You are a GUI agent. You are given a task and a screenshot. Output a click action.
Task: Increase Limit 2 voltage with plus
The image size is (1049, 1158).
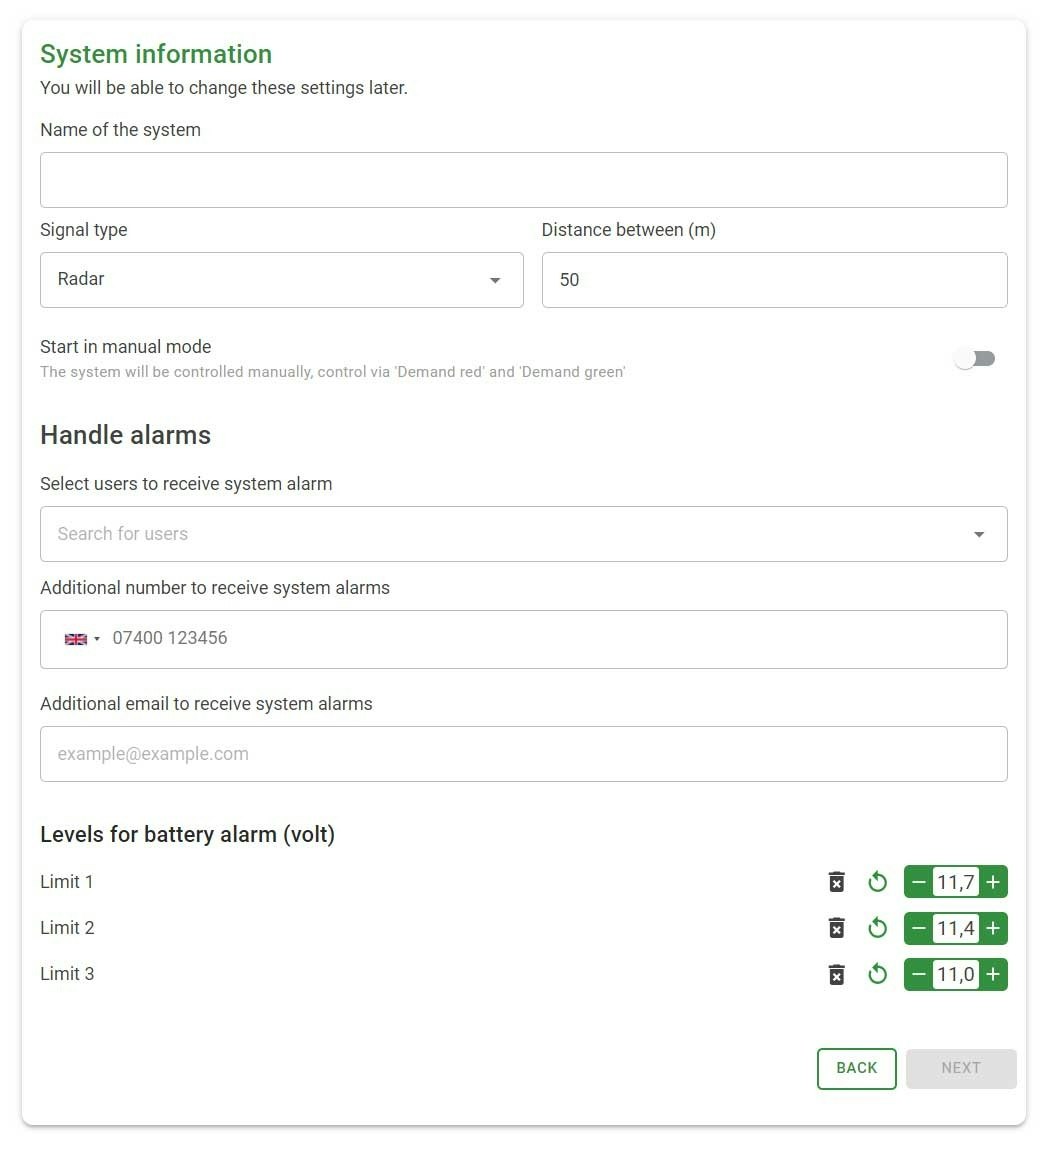pos(993,928)
